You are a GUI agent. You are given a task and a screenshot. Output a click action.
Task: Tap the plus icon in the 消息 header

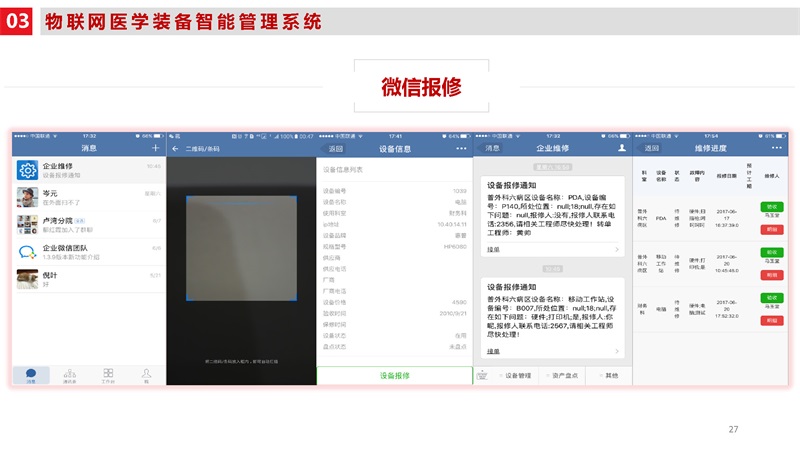tap(156, 148)
